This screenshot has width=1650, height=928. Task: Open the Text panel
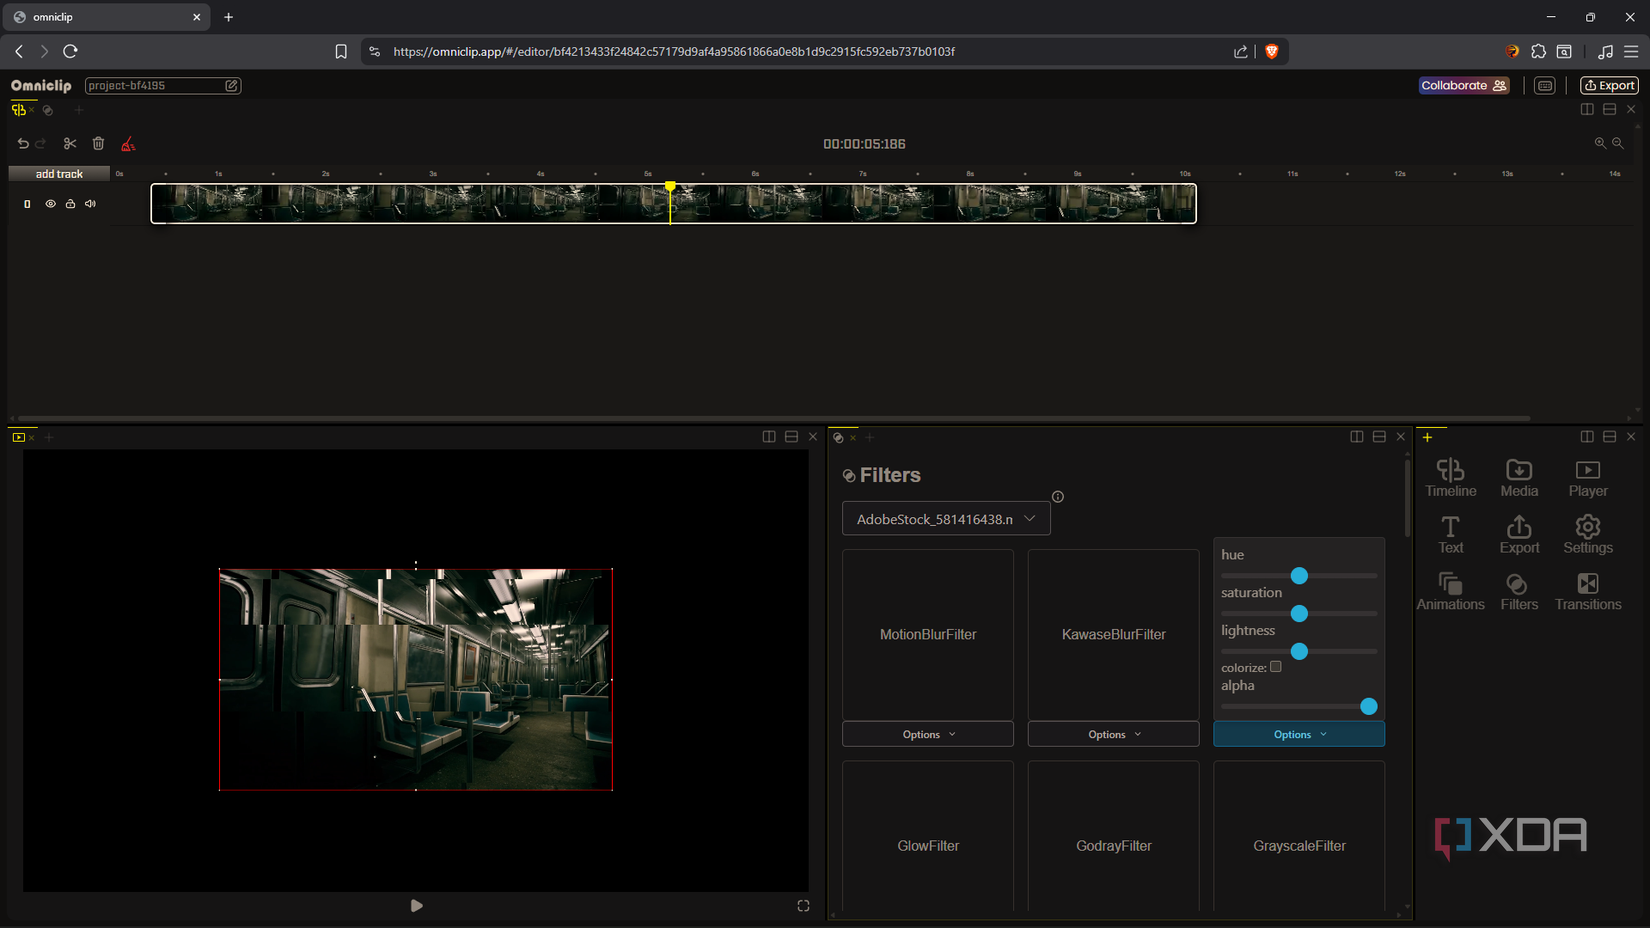coord(1450,533)
